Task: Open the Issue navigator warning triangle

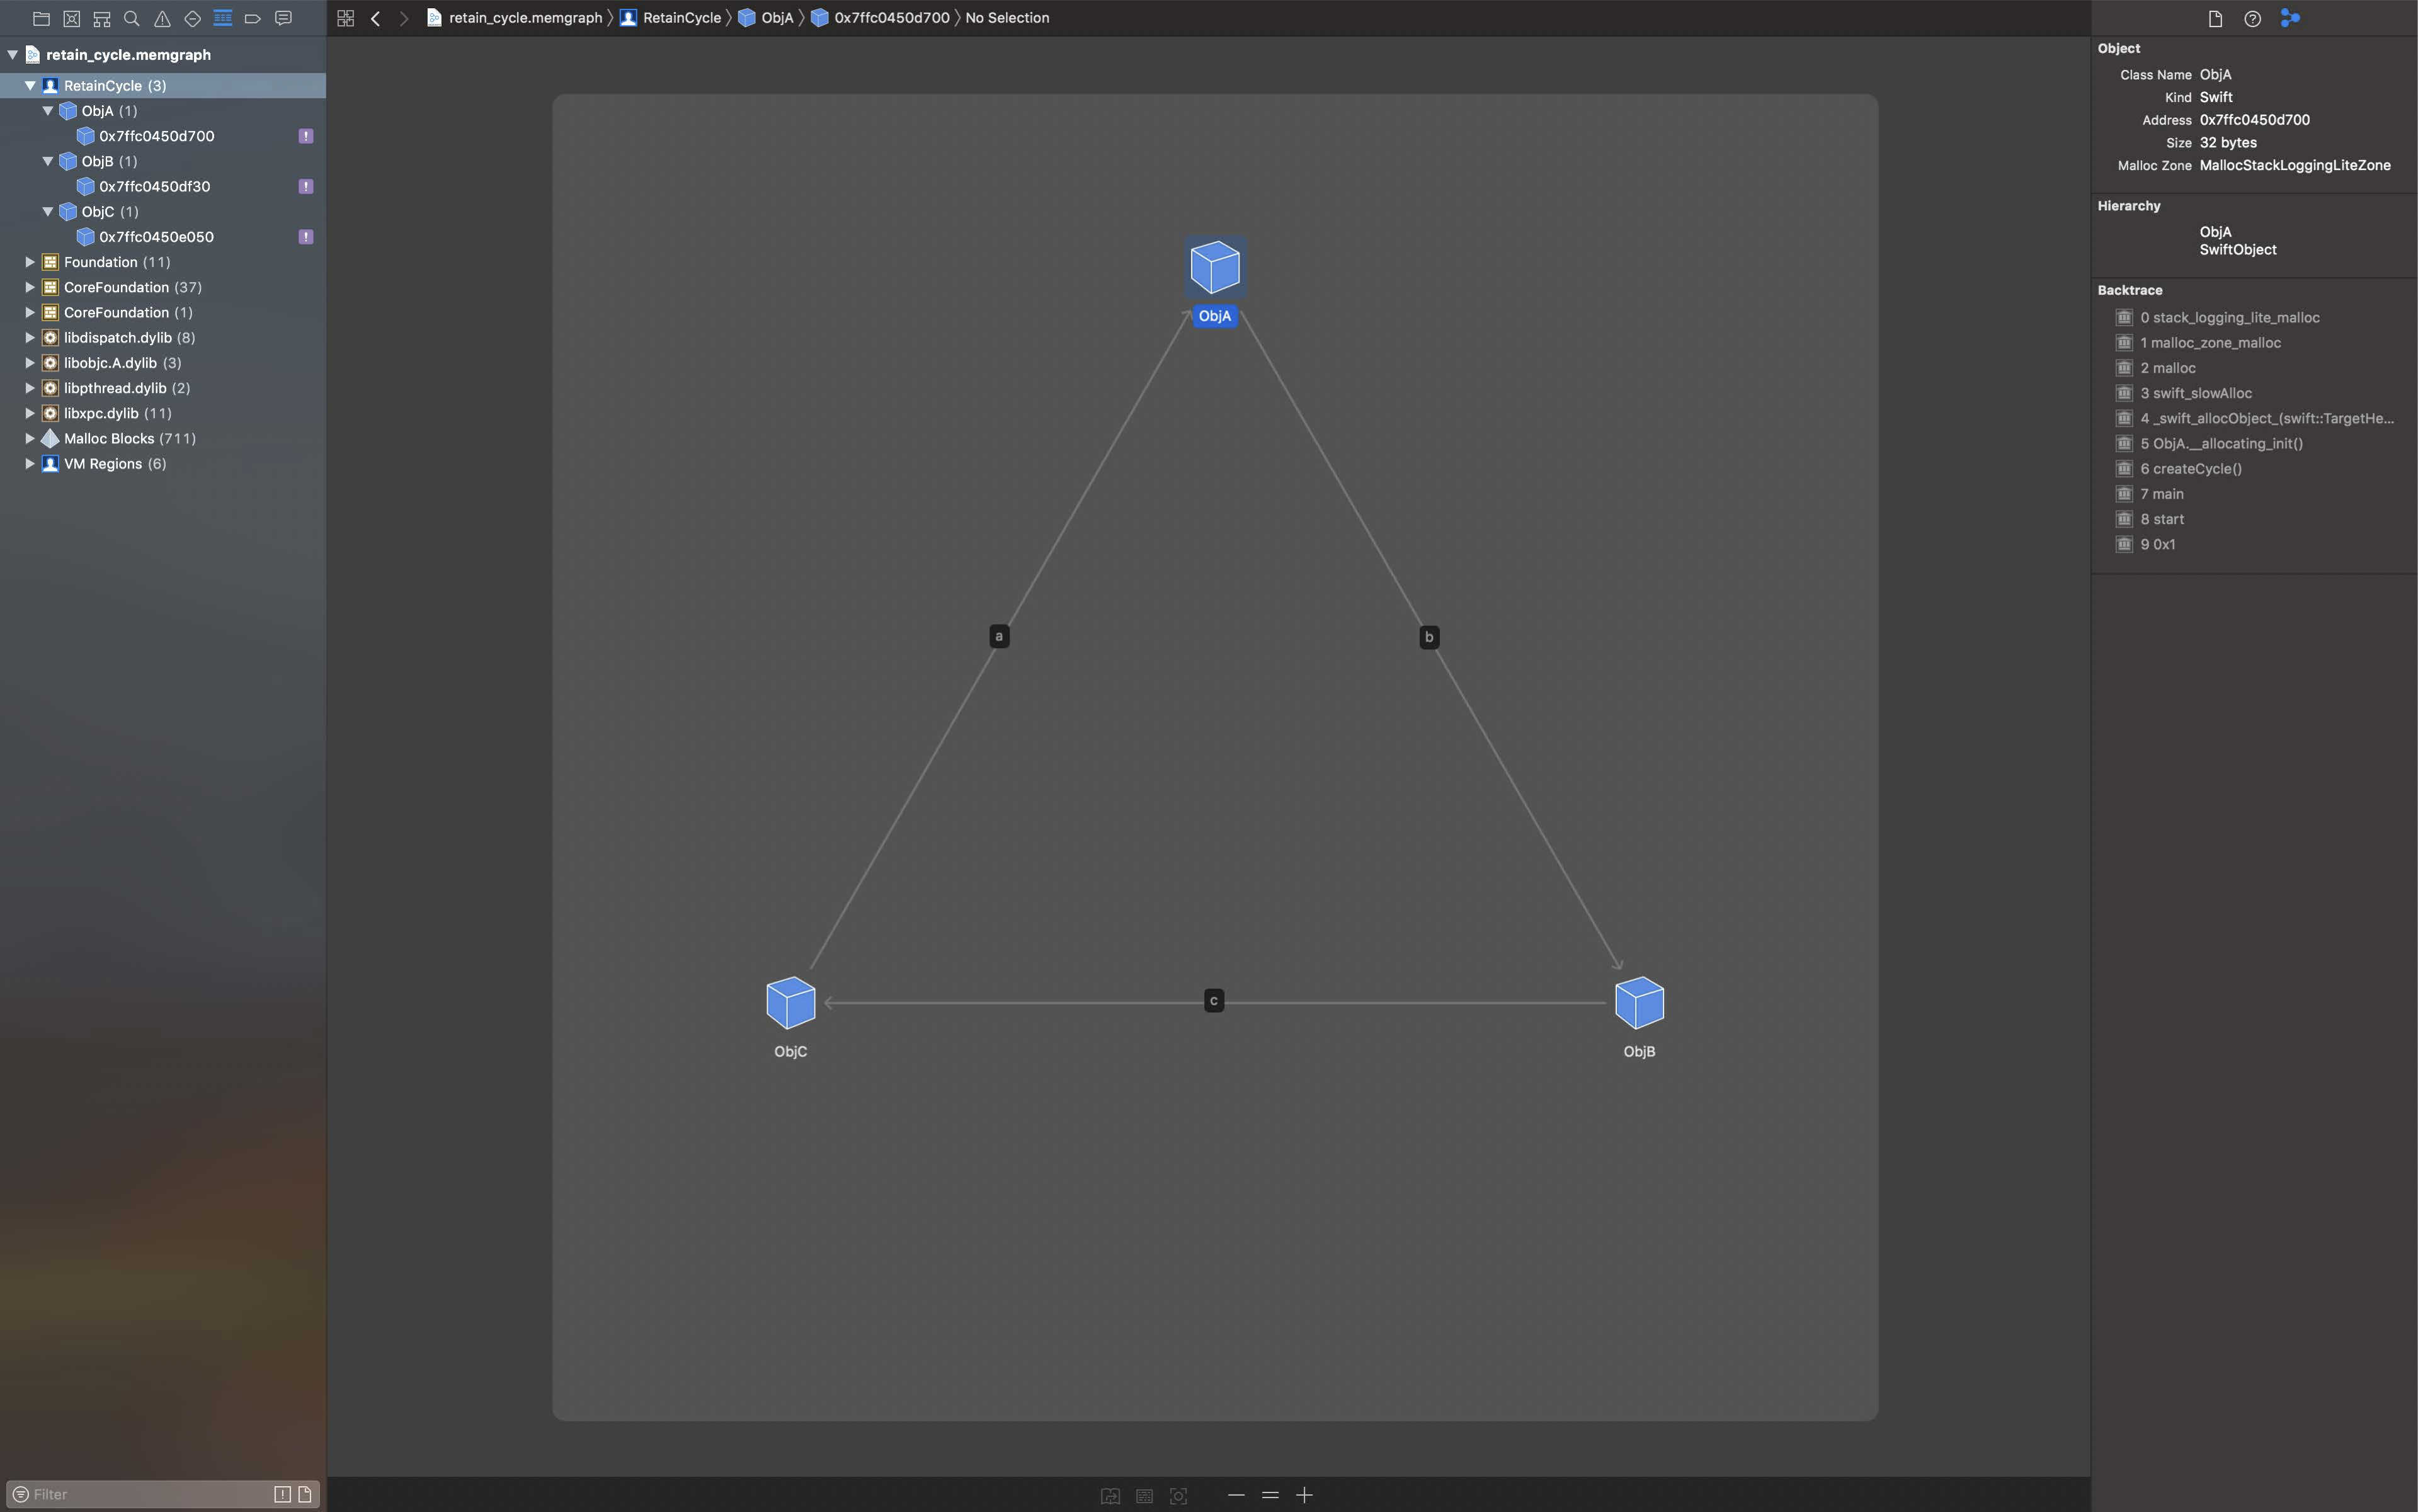Action: click(162, 18)
